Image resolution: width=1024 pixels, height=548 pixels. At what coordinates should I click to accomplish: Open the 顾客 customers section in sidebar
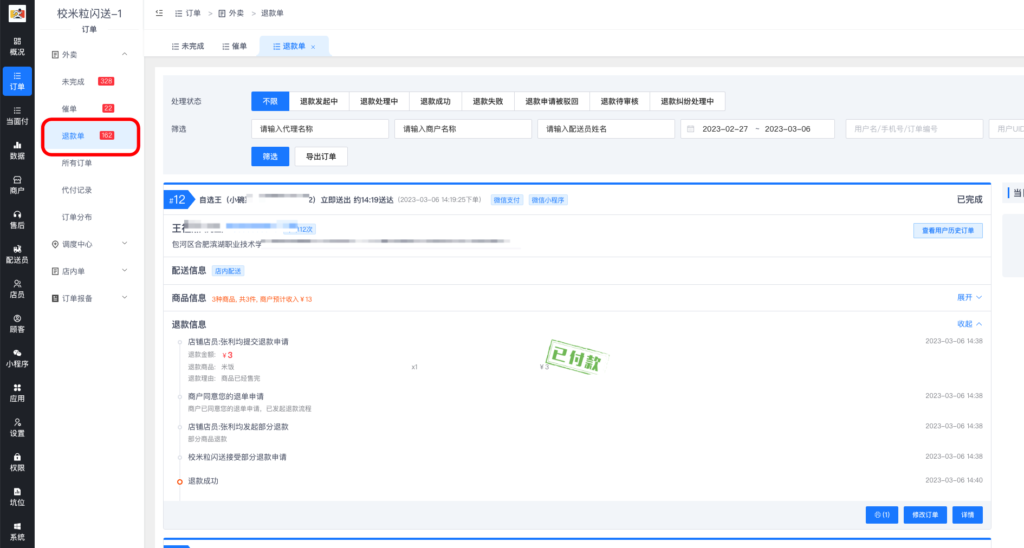click(x=17, y=324)
